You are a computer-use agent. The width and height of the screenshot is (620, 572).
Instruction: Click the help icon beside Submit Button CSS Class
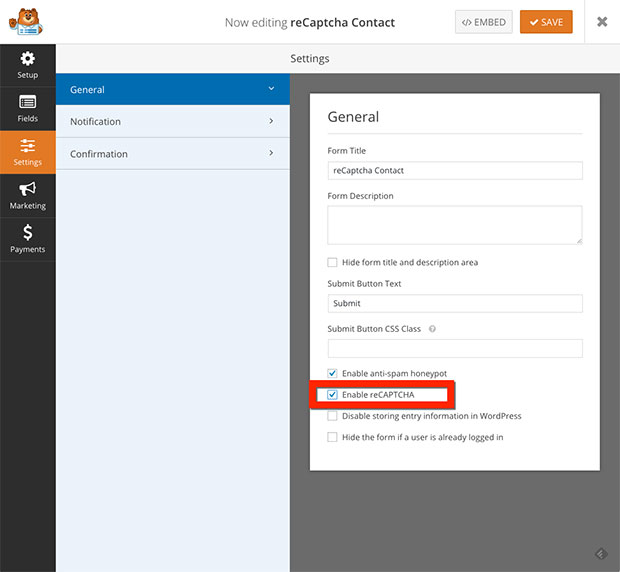(x=432, y=329)
